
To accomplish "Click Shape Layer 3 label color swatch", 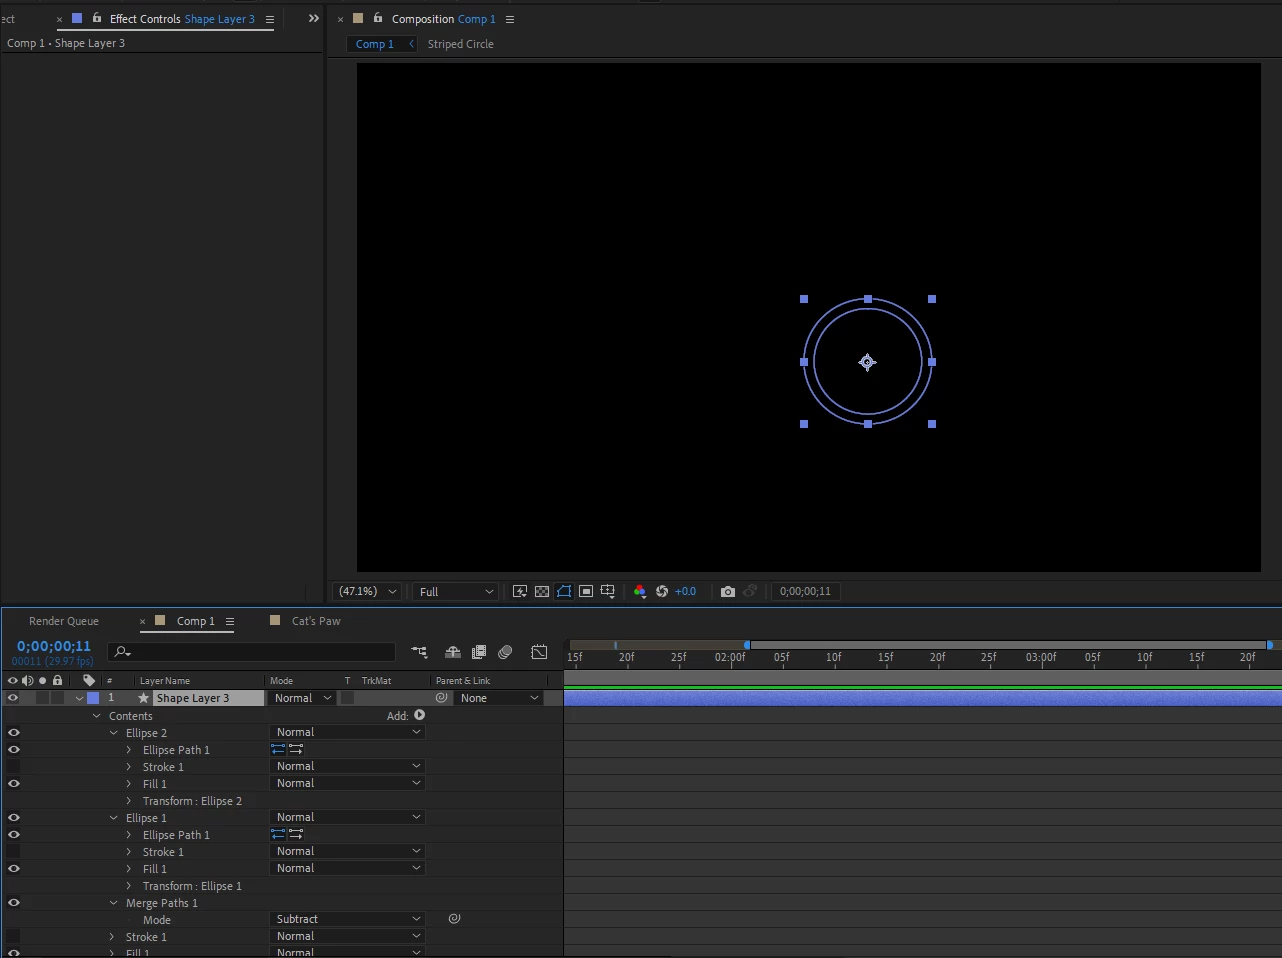I will [x=93, y=698].
